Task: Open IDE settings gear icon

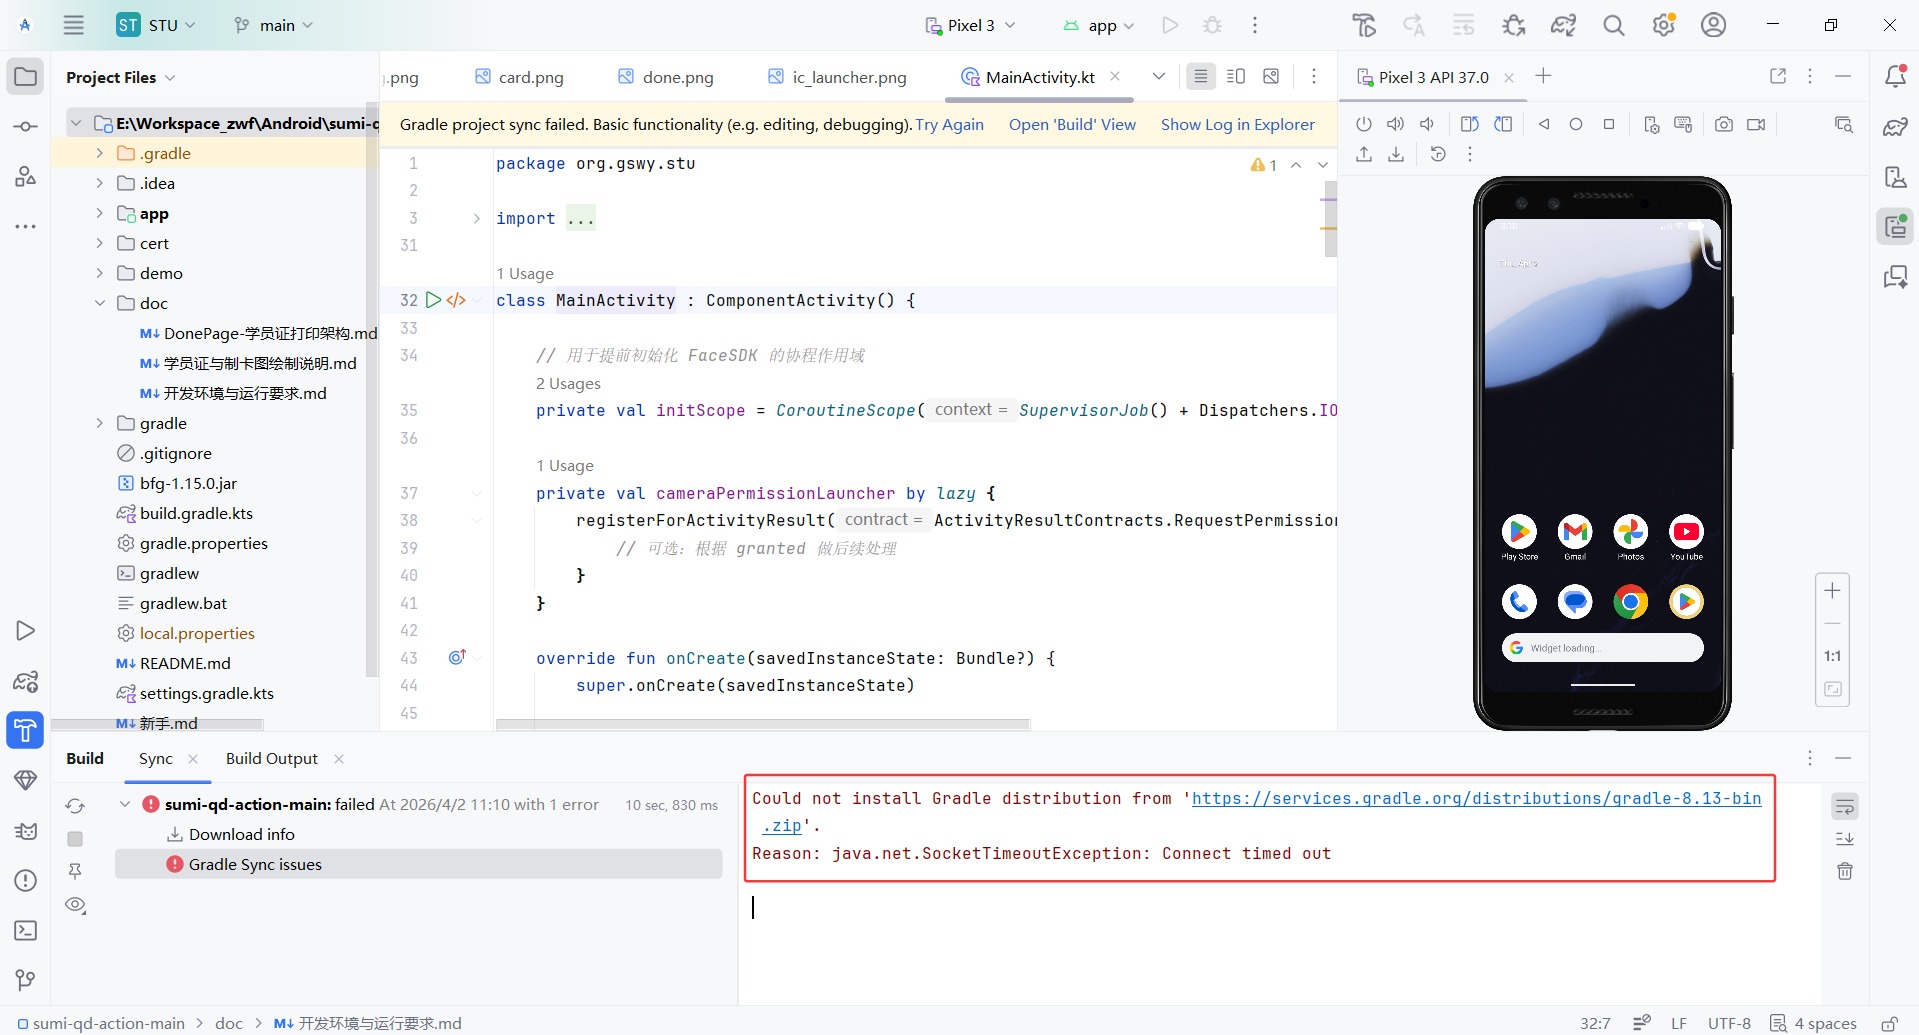Action: (x=1664, y=25)
